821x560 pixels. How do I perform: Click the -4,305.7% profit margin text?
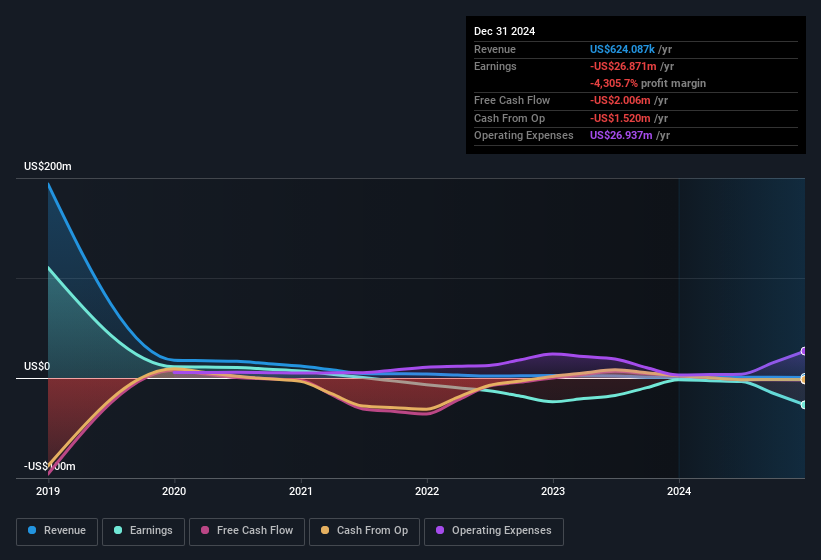[648, 83]
